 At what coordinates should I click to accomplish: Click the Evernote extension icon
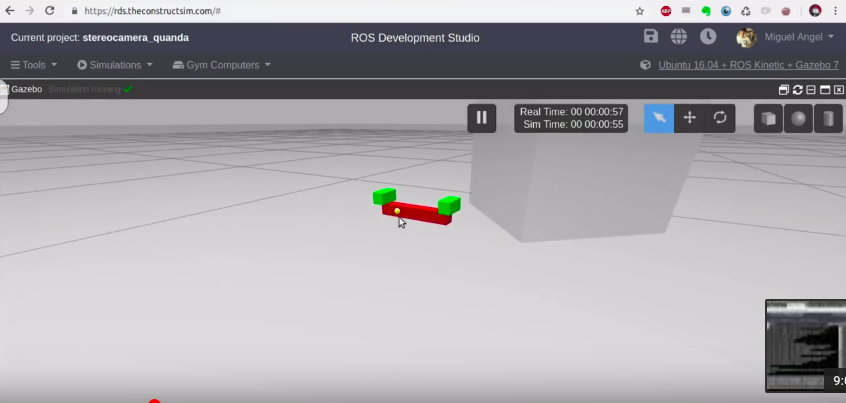click(706, 11)
